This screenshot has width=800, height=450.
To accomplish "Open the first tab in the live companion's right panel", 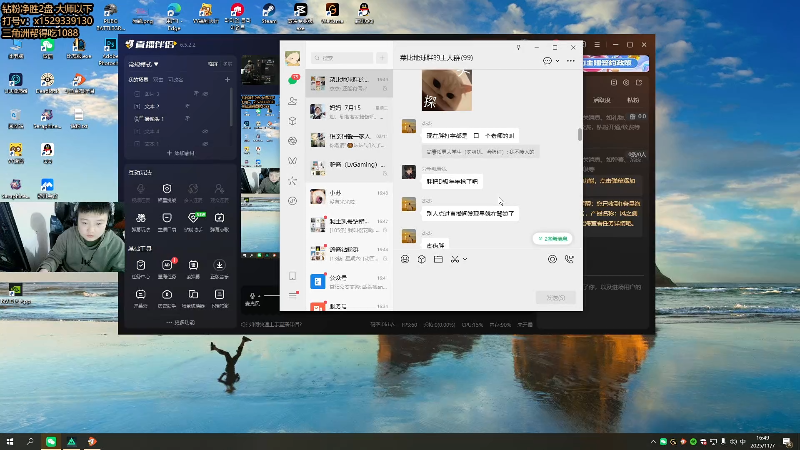I will tap(602, 100).
